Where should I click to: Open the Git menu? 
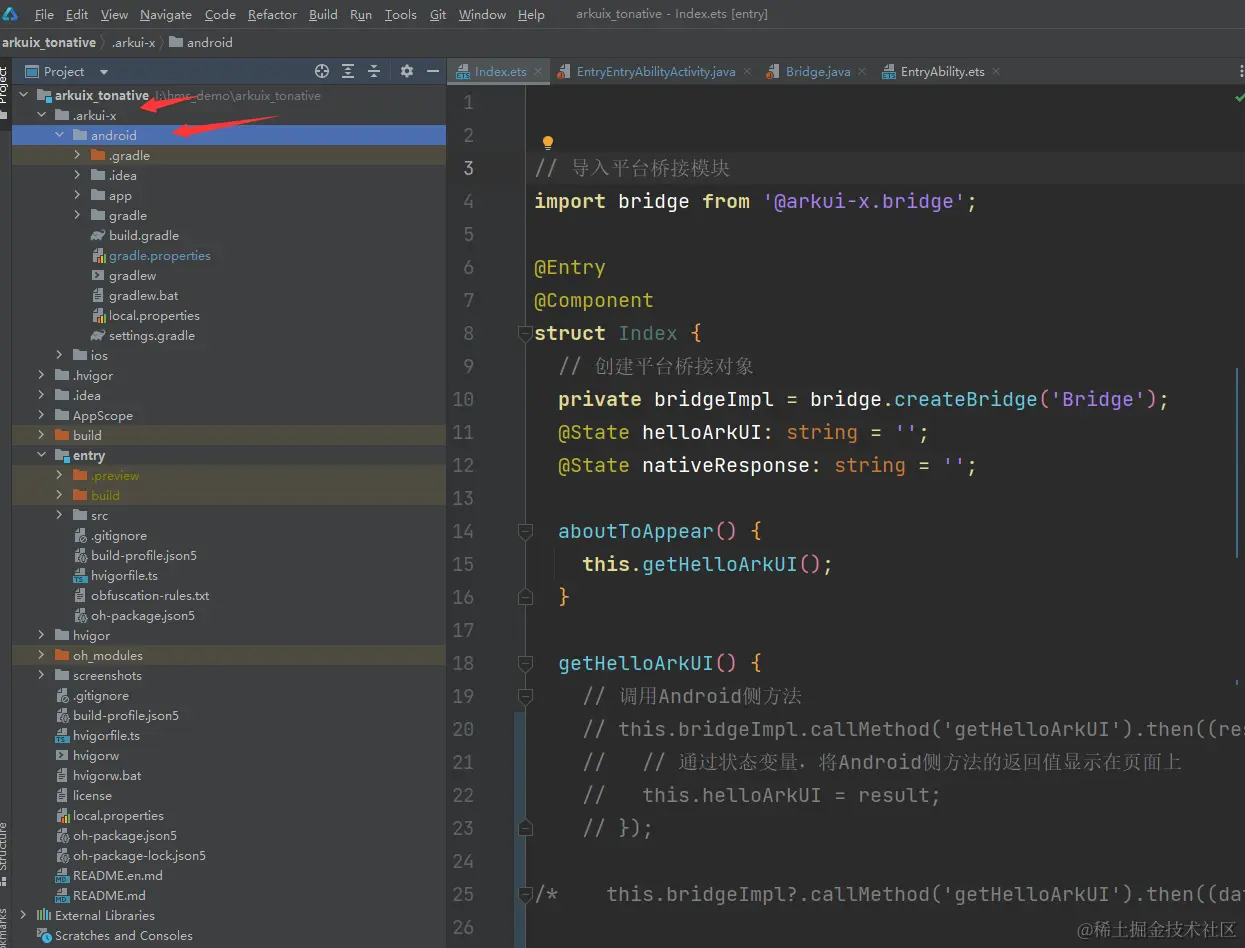(x=438, y=15)
